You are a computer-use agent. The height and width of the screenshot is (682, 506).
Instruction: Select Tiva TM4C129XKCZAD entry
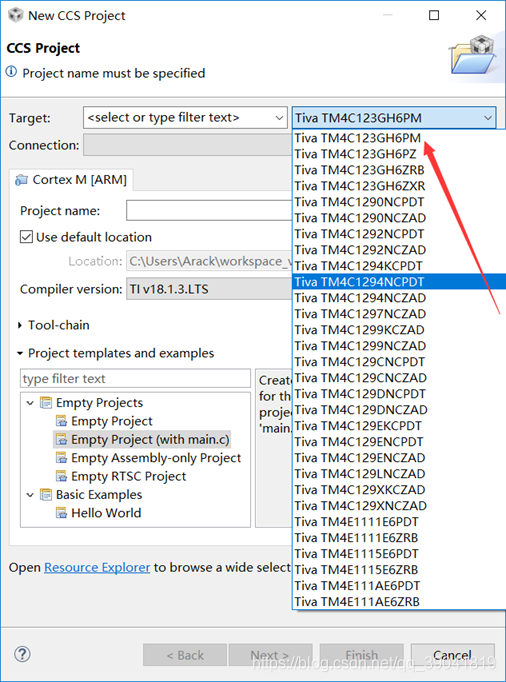(x=399, y=490)
